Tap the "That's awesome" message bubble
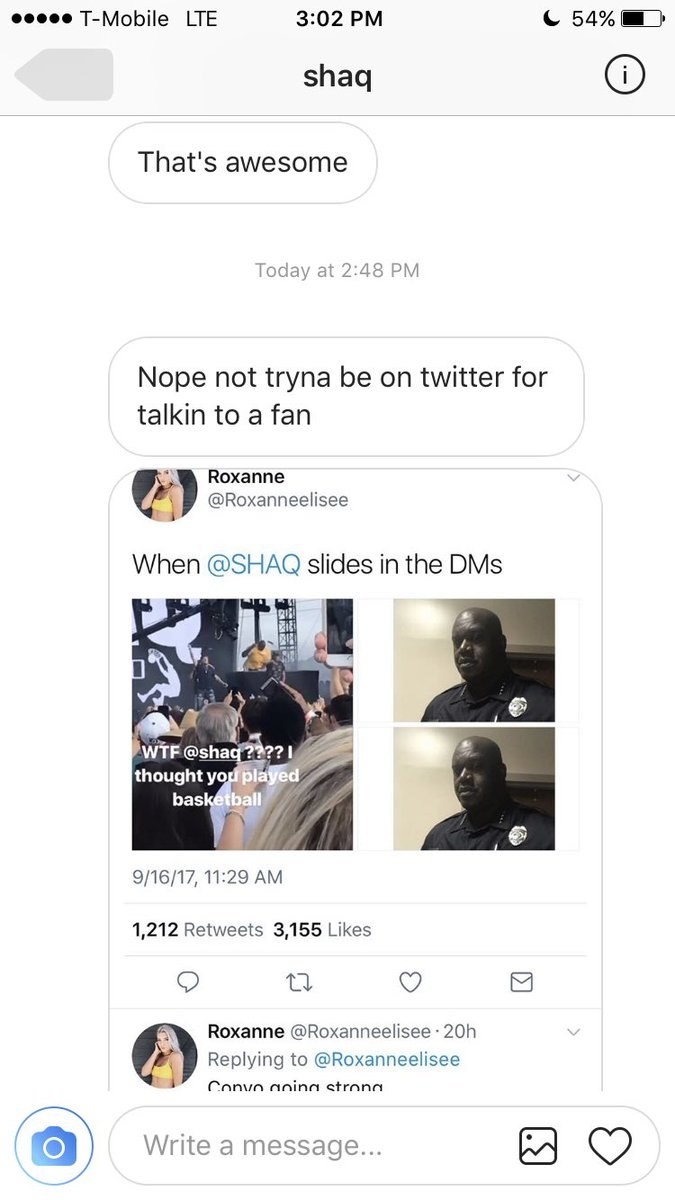The height and width of the screenshot is (1200, 675). tap(243, 162)
